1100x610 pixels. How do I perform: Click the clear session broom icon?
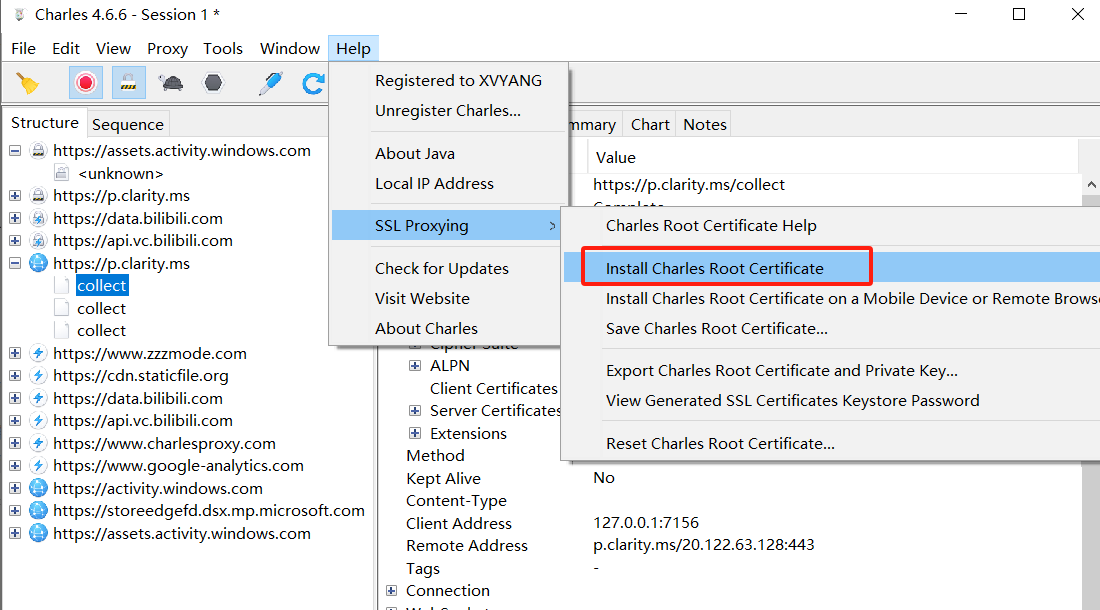click(x=27, y=83)
